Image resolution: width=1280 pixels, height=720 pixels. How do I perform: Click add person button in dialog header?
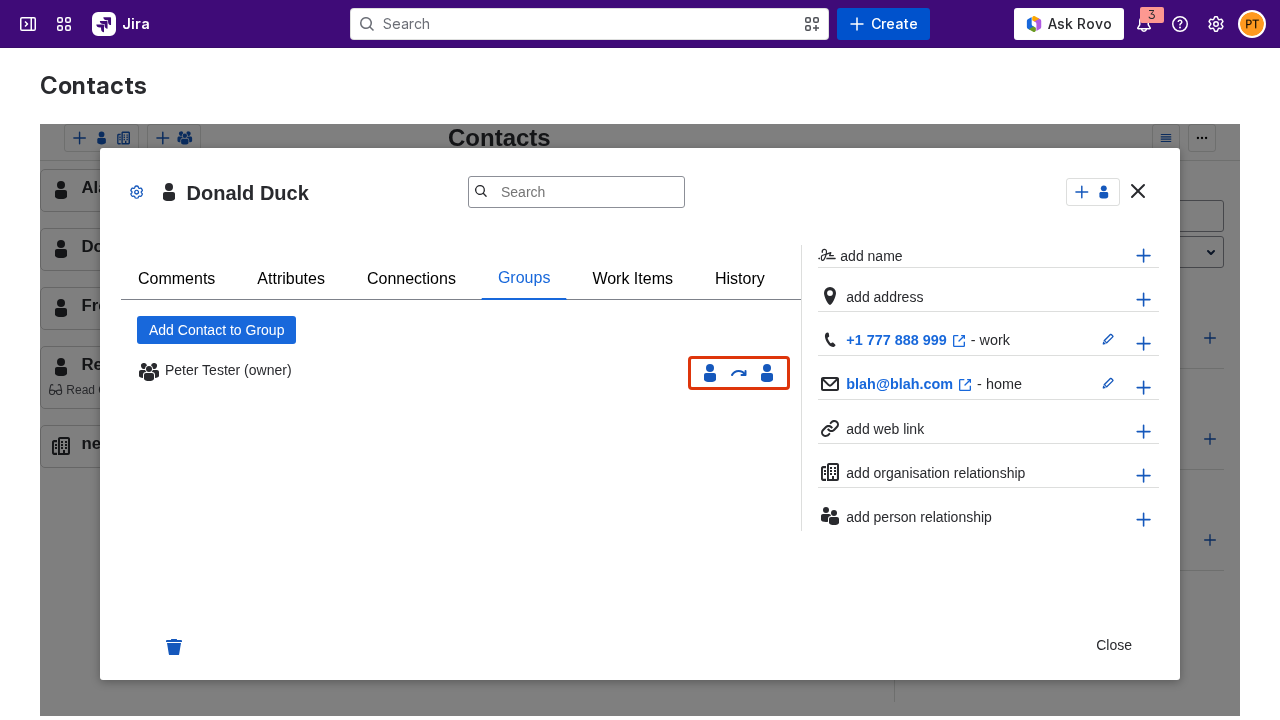1092,192
